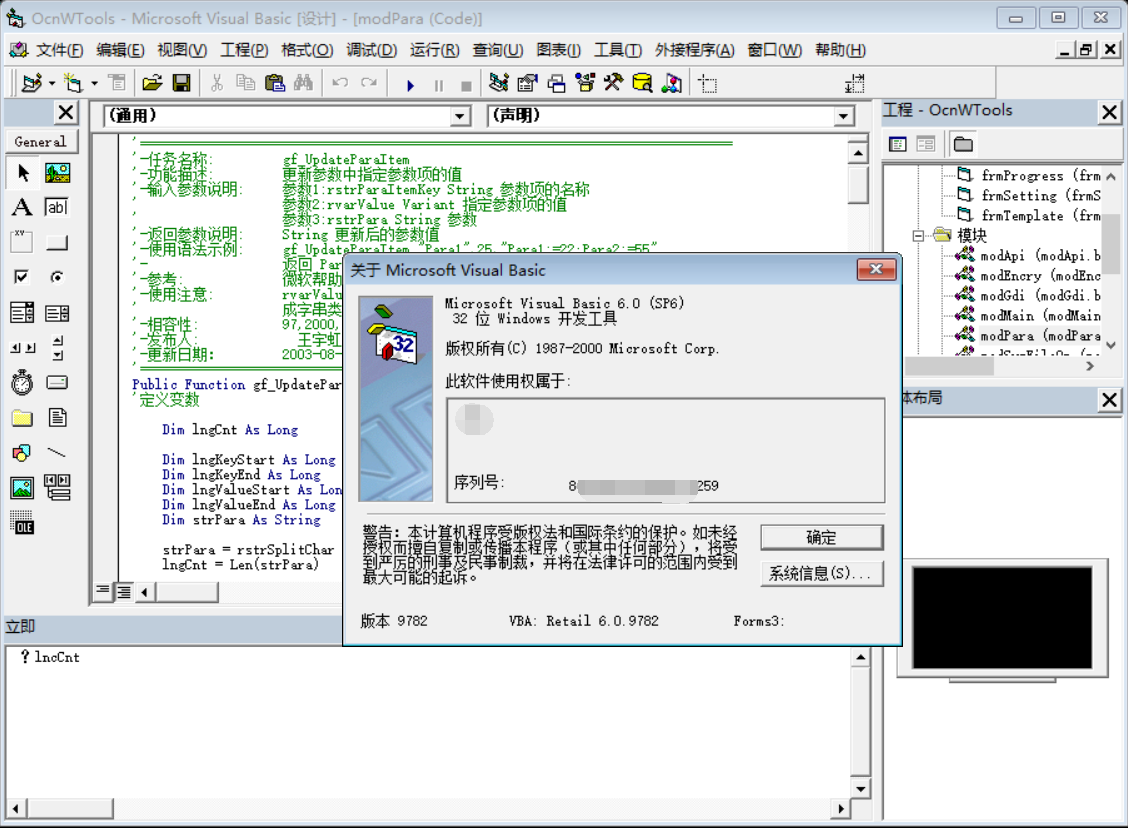Open the (声明) procedure dropdown
The image size is (1128, 828).
[x=845, y=115]
